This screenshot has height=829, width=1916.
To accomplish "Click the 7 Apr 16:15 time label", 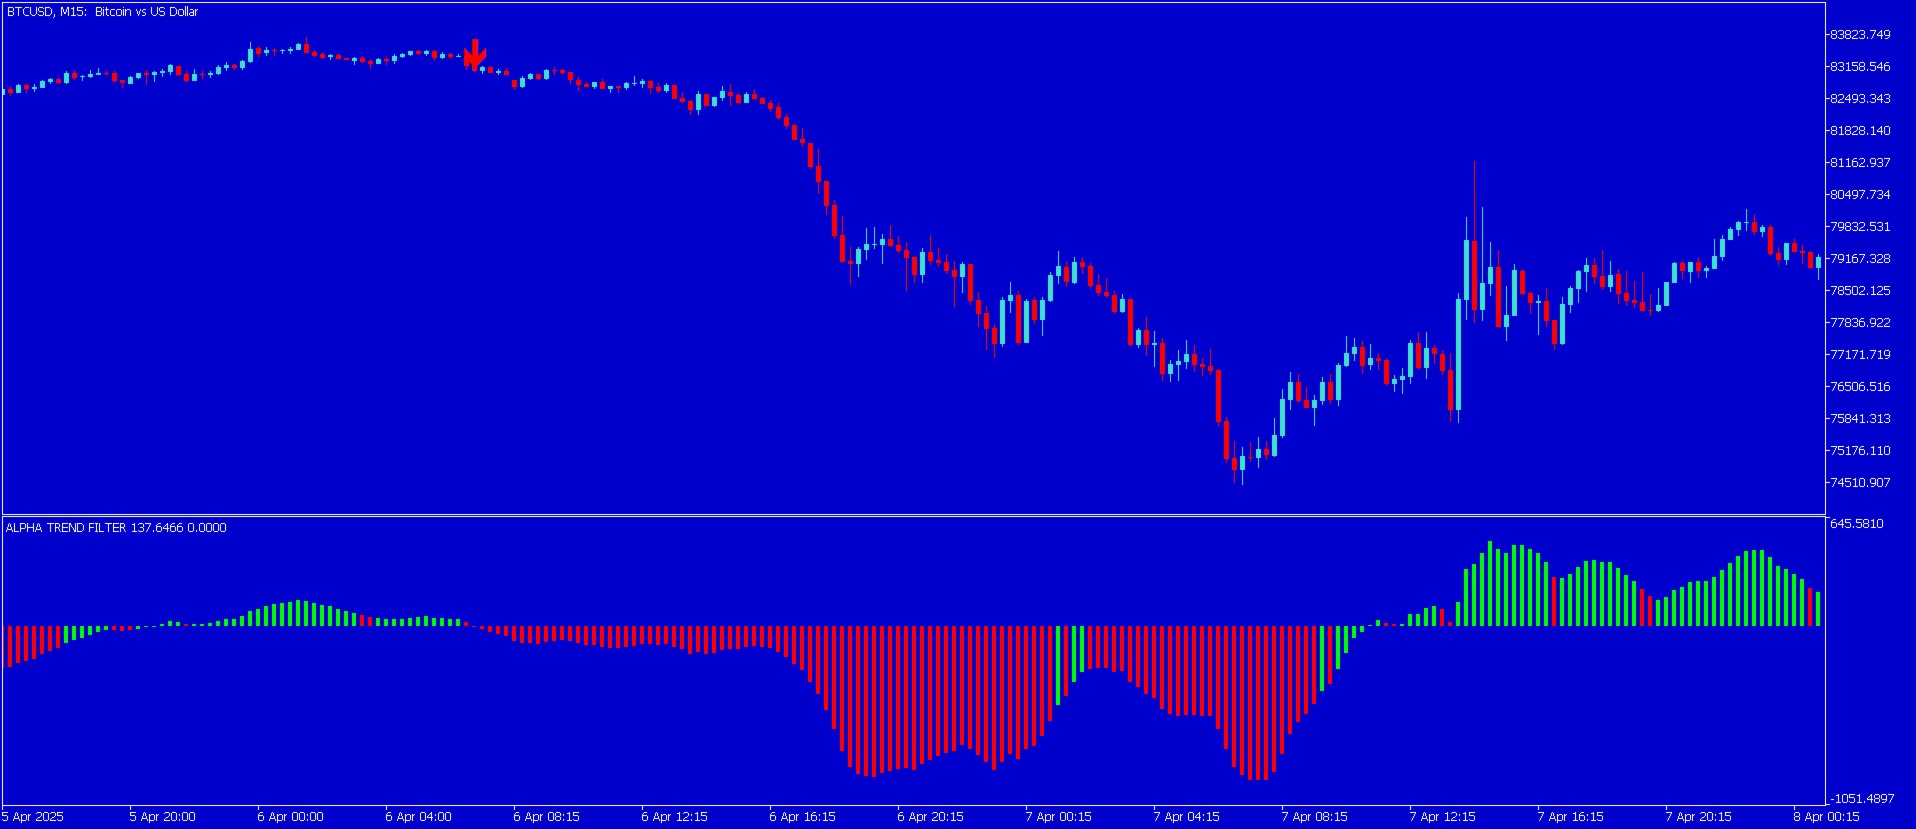I will (x=1571, y=817).
